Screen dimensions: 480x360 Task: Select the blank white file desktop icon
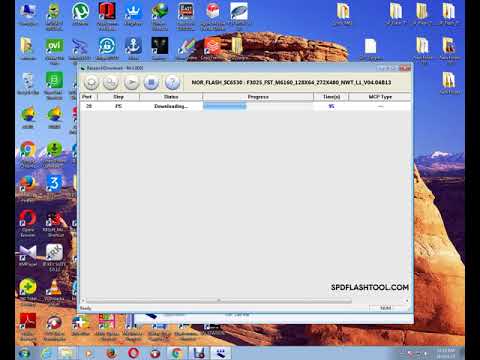(370, 49)
